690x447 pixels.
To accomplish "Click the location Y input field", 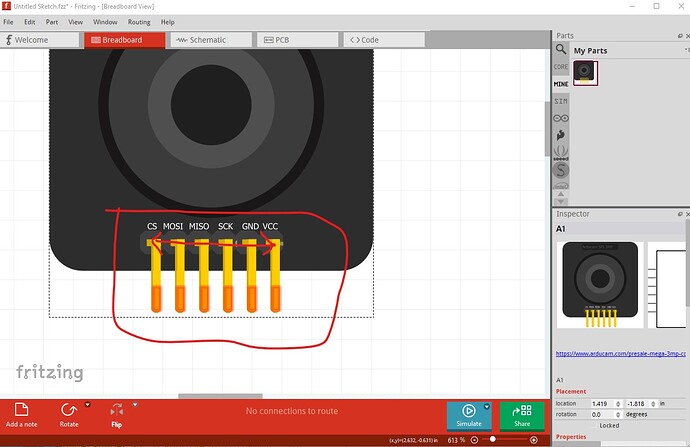I will point(638,403).
